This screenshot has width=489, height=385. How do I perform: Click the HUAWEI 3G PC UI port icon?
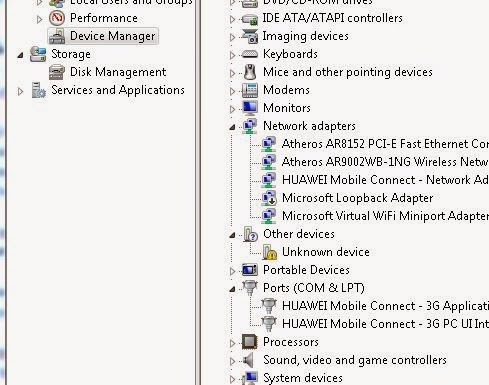point(269,324)
